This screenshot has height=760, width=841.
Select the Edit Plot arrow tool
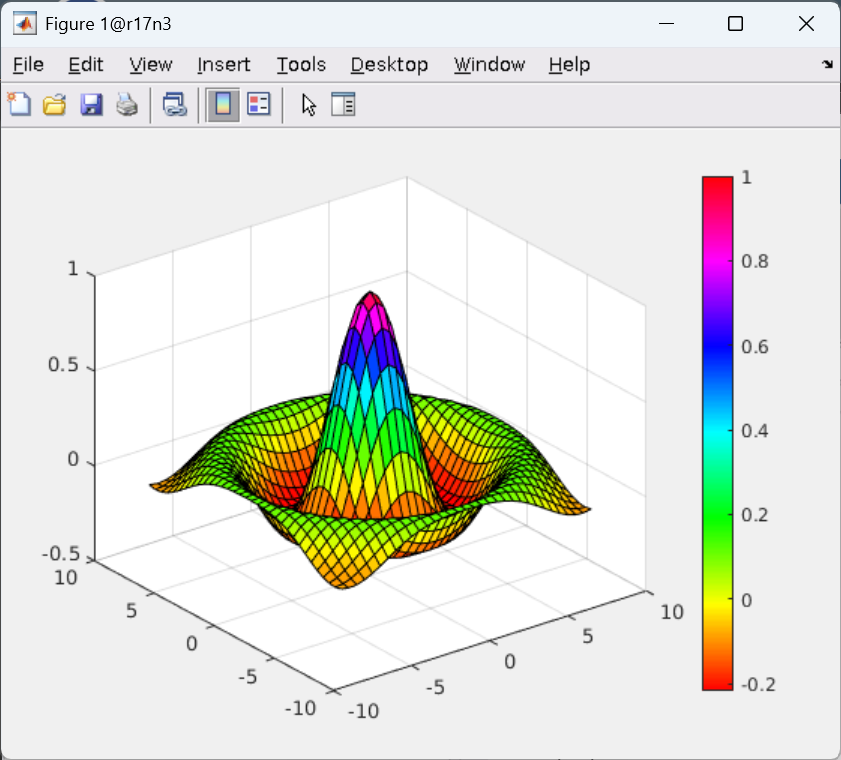tap(308, 104)
